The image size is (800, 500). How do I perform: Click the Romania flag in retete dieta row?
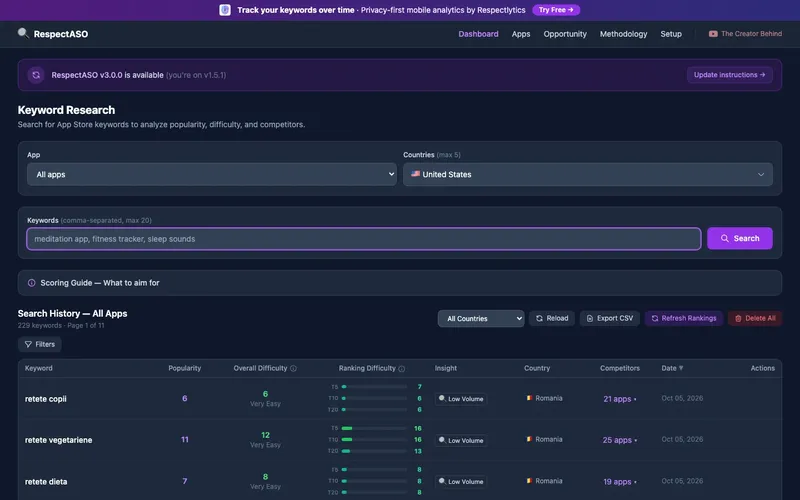point(529,481)
